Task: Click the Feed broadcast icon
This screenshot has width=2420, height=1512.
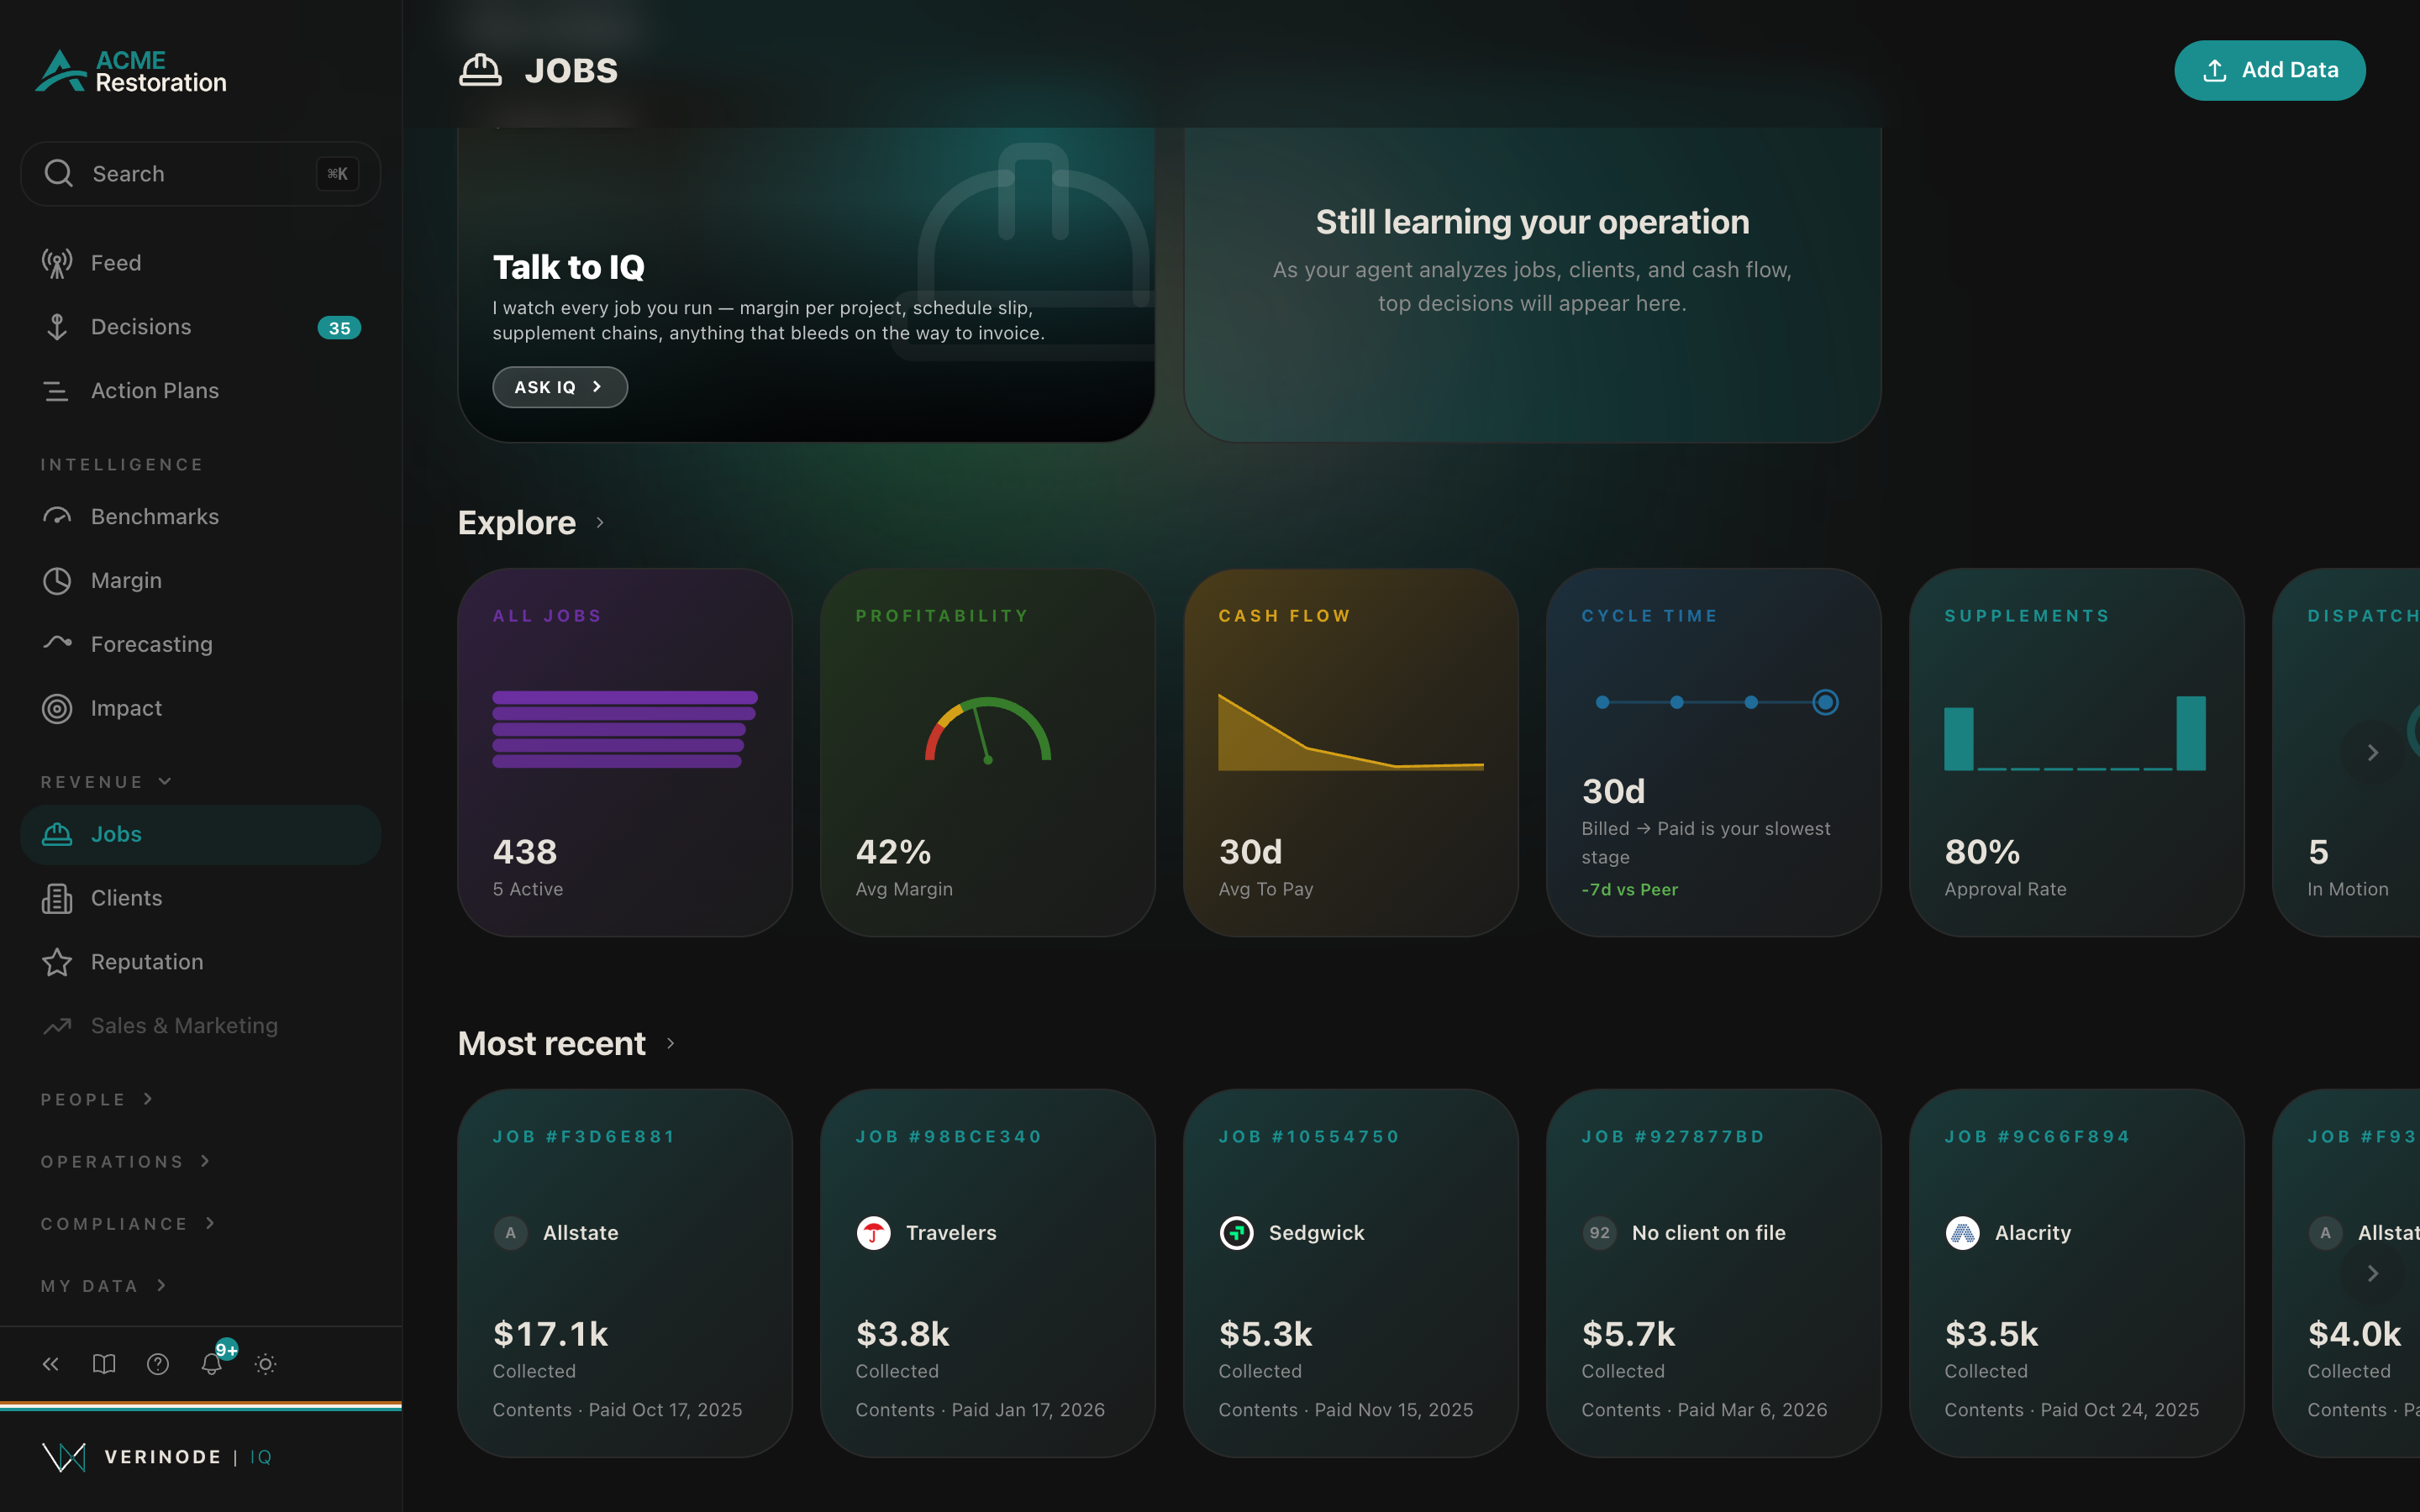Action: click(x=57, y=263)
